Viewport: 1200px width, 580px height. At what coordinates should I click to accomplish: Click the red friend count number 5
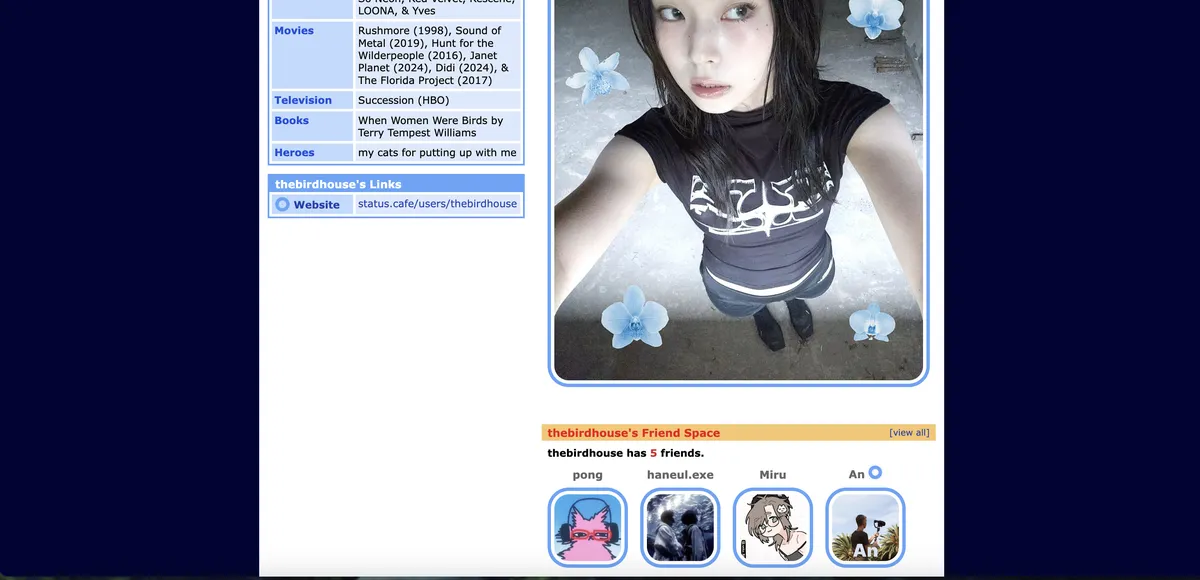pyautogui.click(x=653, y=453)
